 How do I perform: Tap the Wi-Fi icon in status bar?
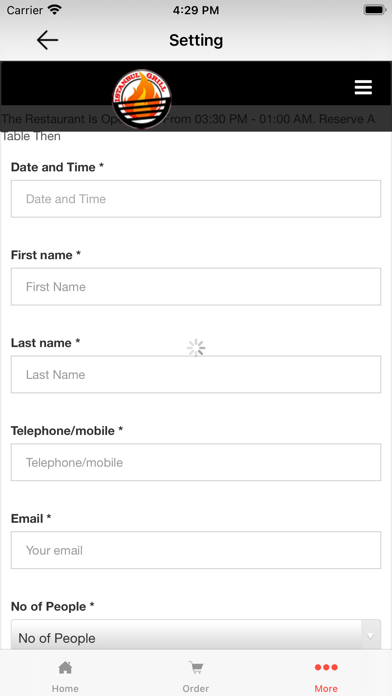pyautogui.click(x=55, y=10)
